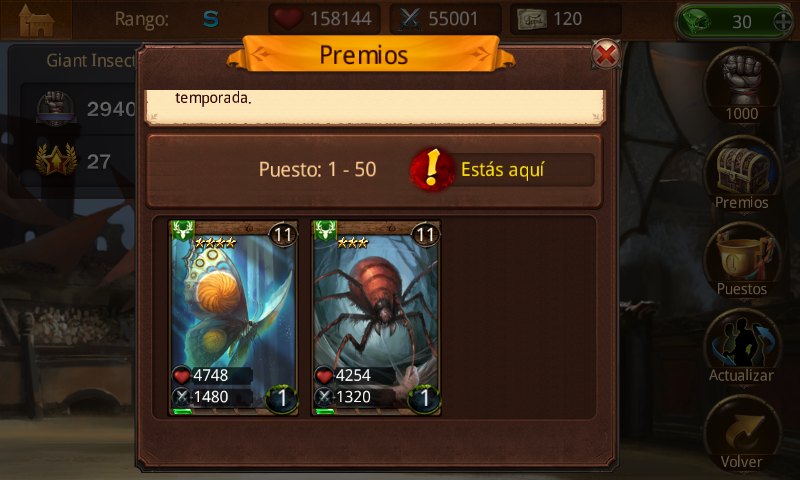Open the Premios treasure chest button

[742, 174]
